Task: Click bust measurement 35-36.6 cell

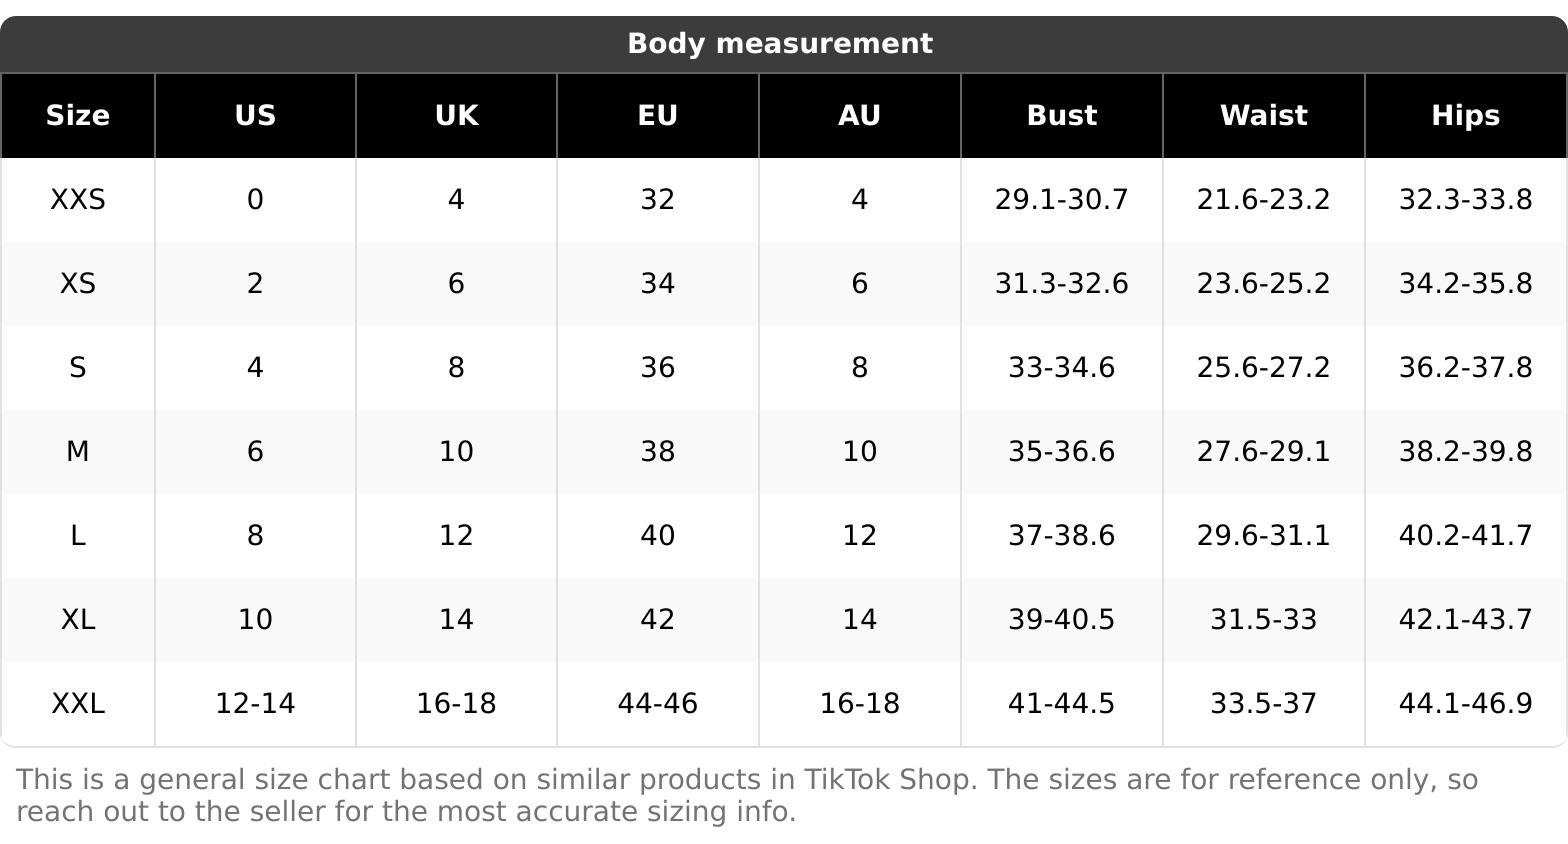Action: tap(1061, 452)
